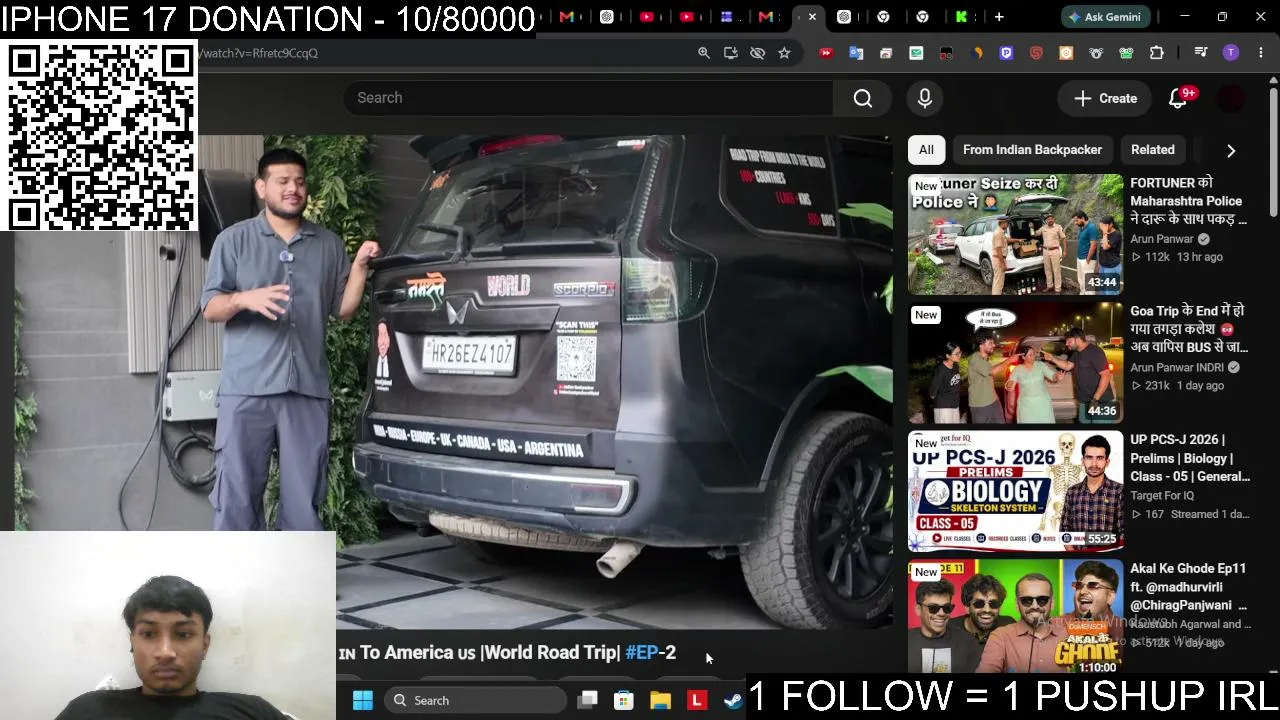Switch to the purple grid icon tab
Image resolution: width=1280 pixels, height=720 pixels.
pos(727,17)
